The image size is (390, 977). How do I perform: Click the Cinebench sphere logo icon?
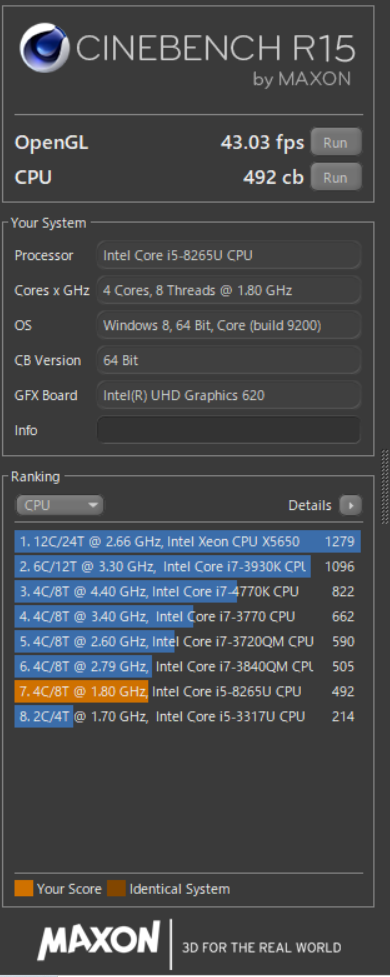coord(44,49)
